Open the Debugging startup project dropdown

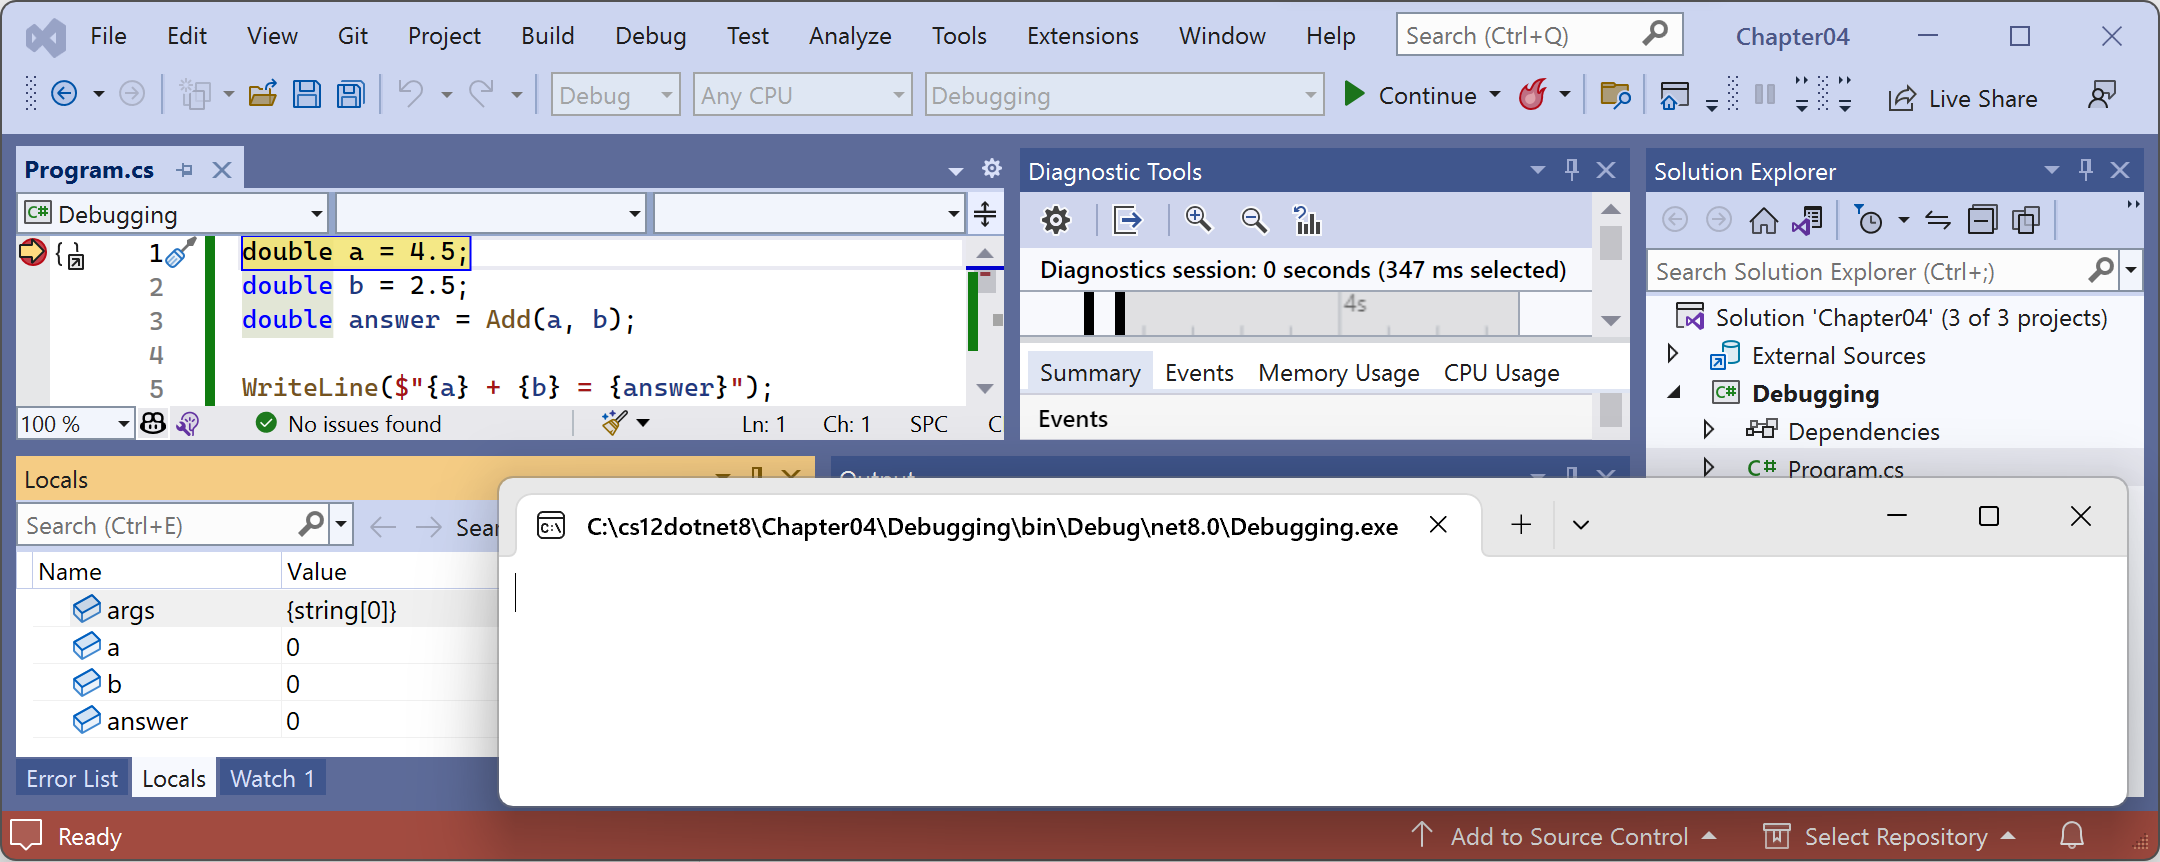[x=1124, y=95]
